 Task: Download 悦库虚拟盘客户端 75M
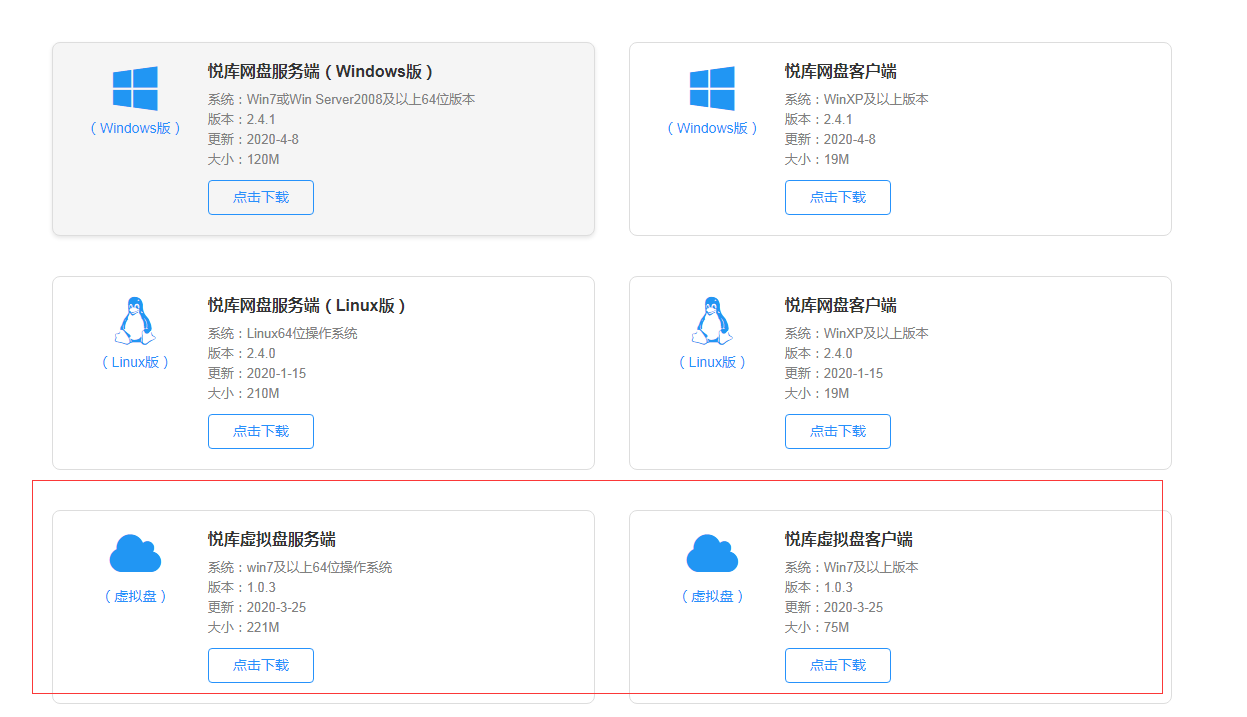tap(838, 665)
